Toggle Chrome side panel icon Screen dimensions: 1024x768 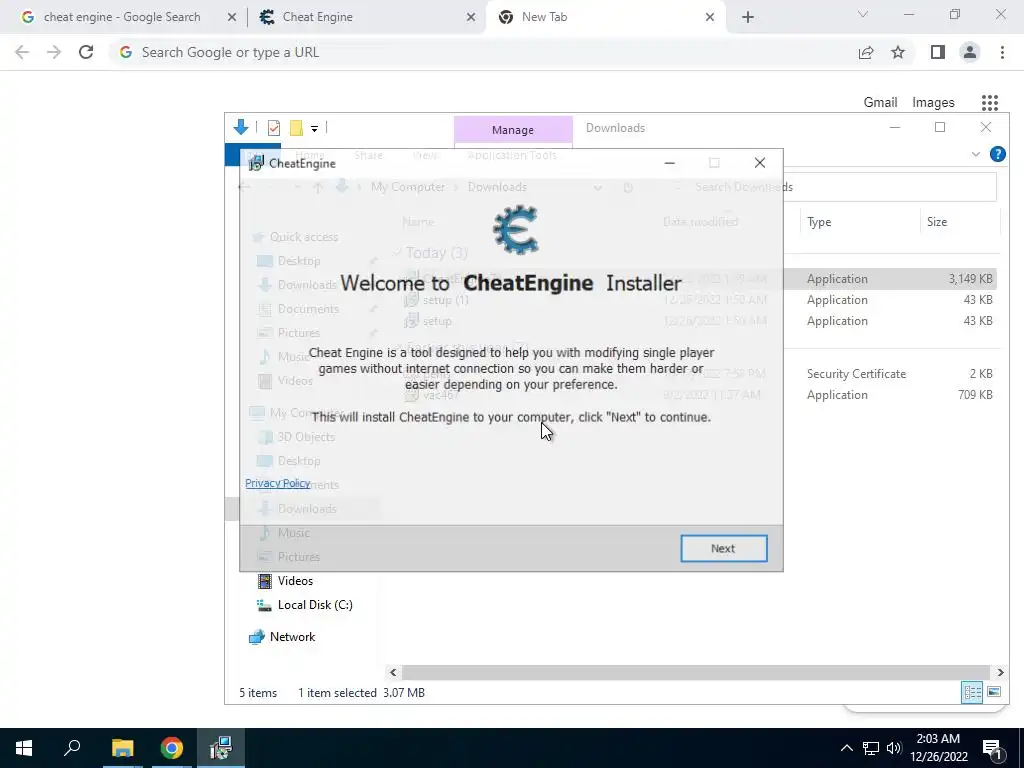click(x=938, y=52)
